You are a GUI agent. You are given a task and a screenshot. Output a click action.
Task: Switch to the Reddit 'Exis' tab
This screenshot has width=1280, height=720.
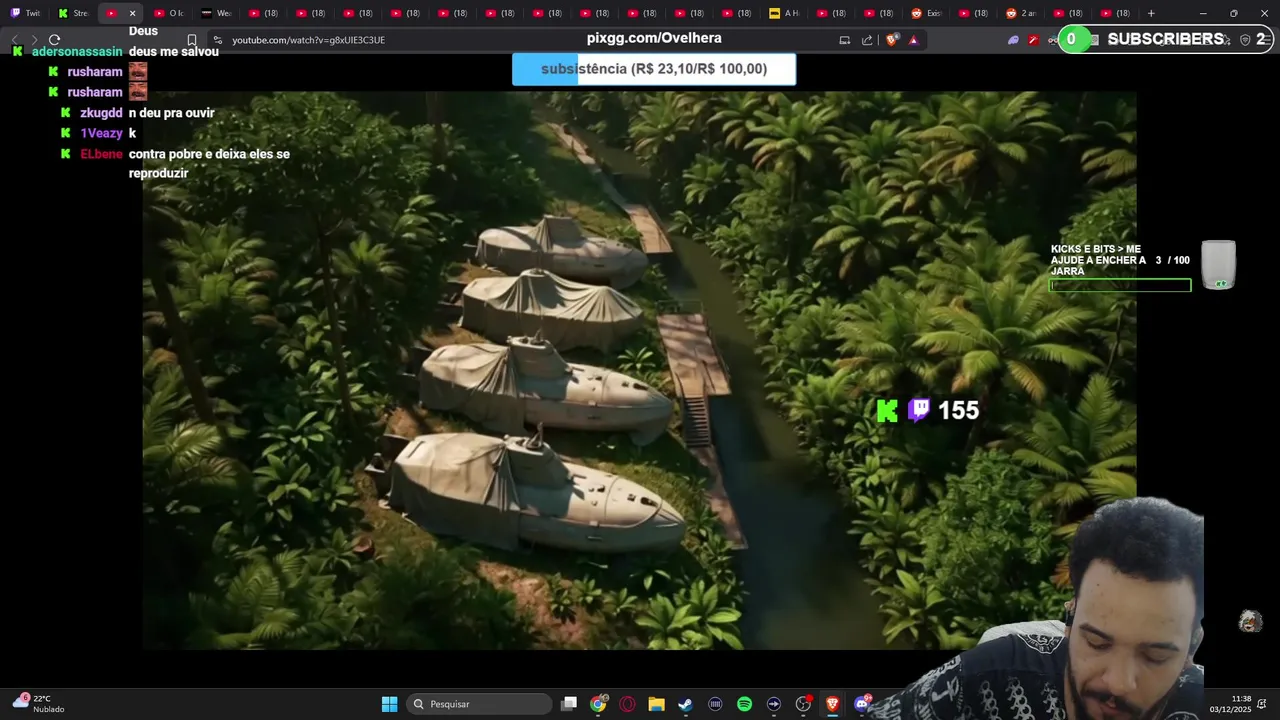tap(927, 13)
